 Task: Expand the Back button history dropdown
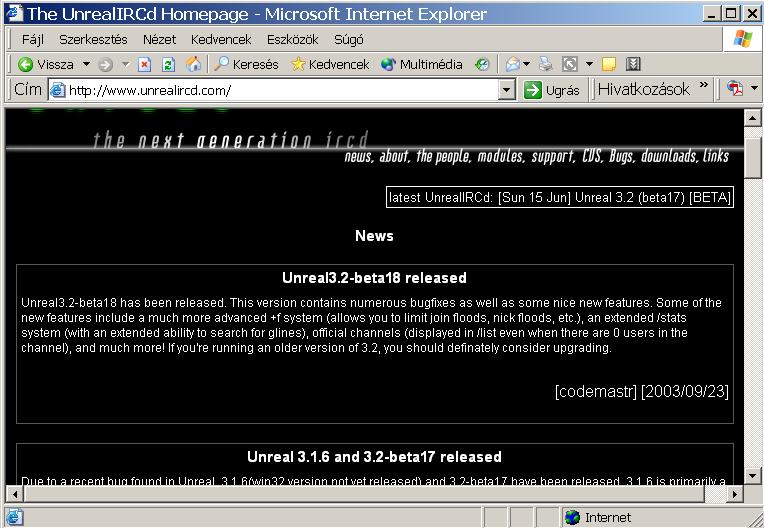pyautogui.click(x=86, y=64)
